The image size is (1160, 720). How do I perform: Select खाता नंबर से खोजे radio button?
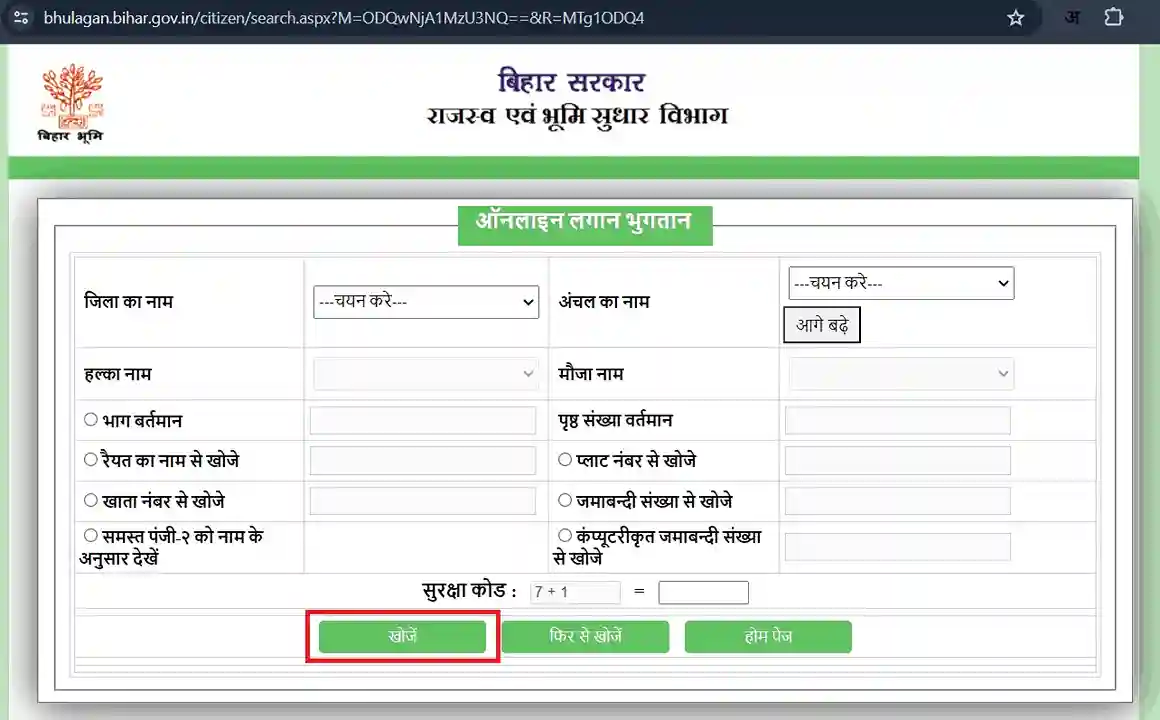pyautogui.click(x=91, y=500)
